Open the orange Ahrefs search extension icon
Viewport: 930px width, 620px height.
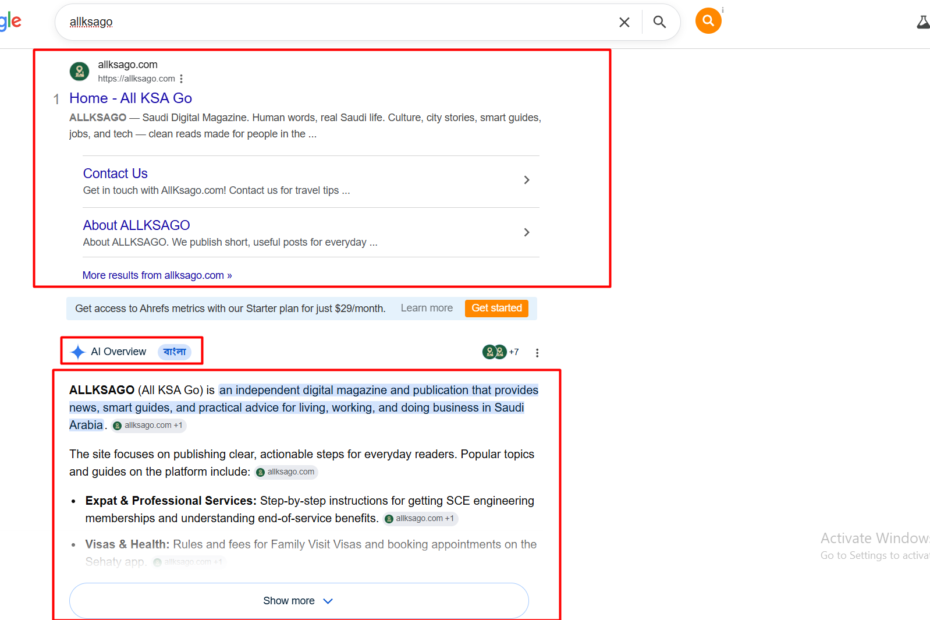(708, 21)
